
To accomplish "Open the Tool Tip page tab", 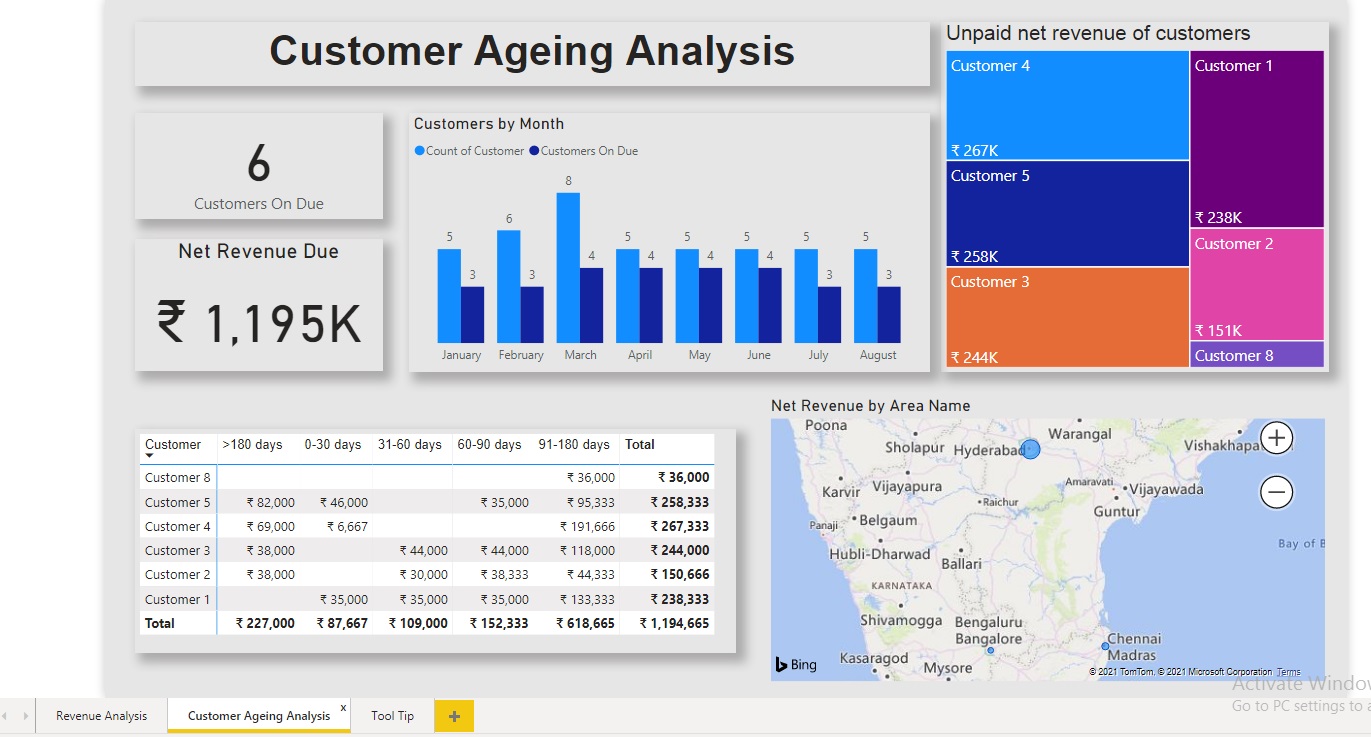I will click(392, 716).
